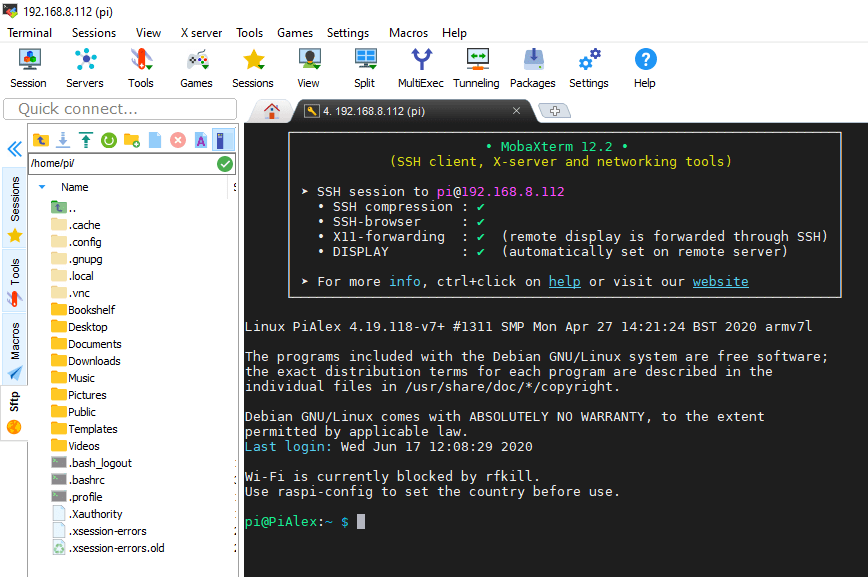
Task: Confirm the /home/pi/ path with green check
Action: pyautogui.click(x=225, y=164)
